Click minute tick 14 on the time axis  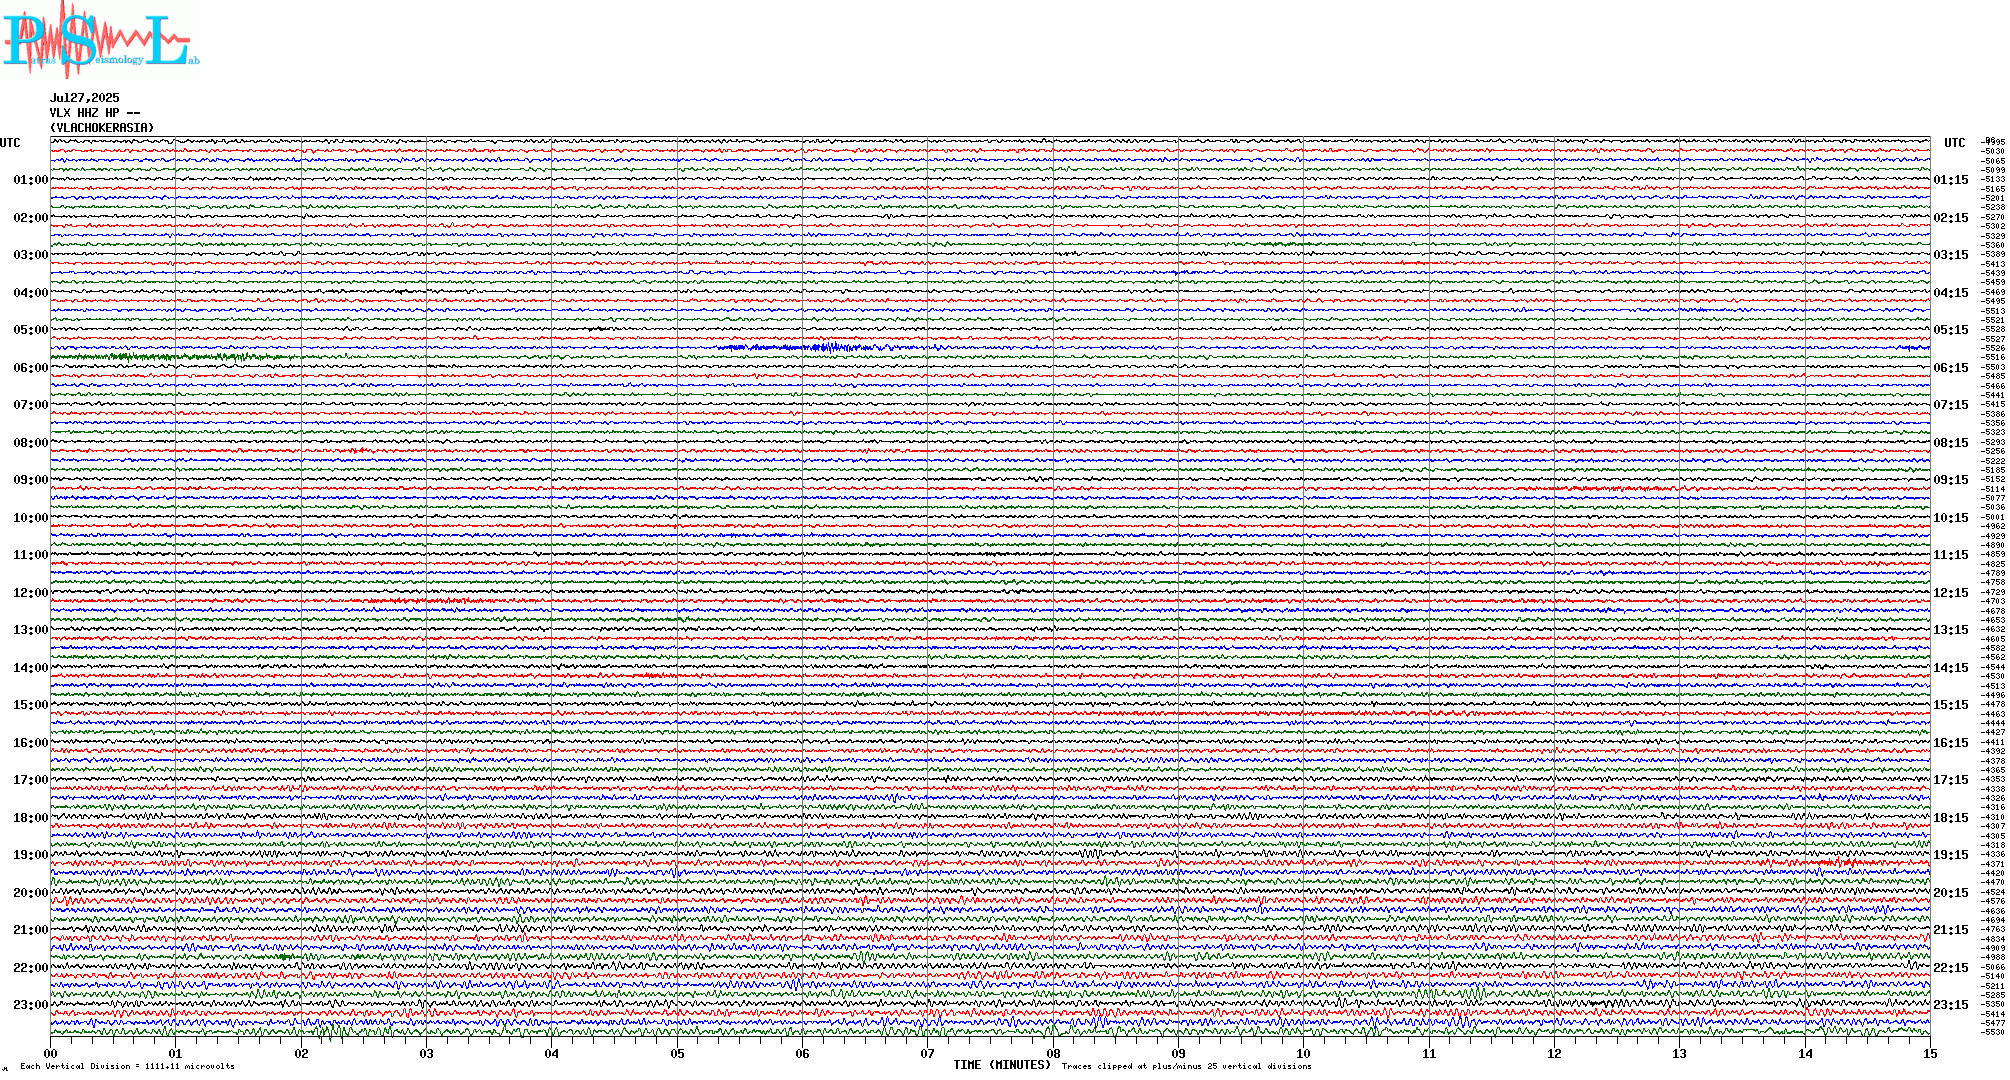tap(1805, 1053)
